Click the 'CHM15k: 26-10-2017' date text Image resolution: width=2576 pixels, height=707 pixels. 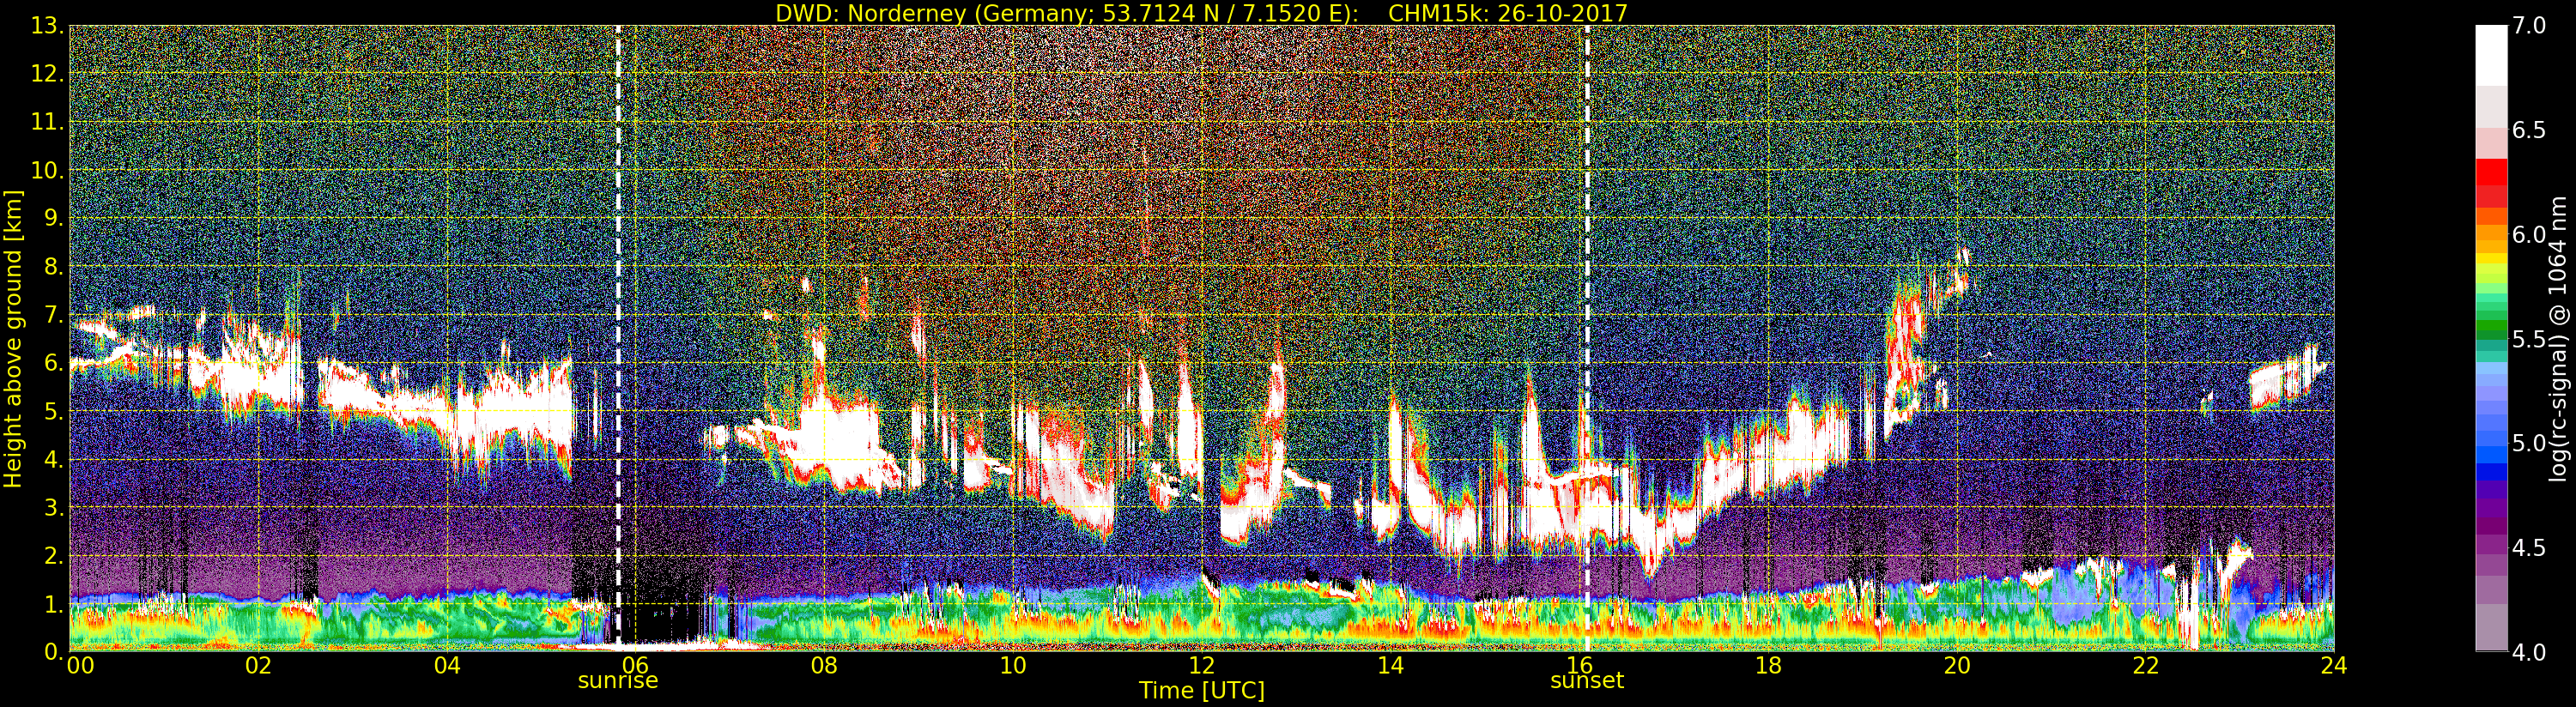click(1508, 13)
